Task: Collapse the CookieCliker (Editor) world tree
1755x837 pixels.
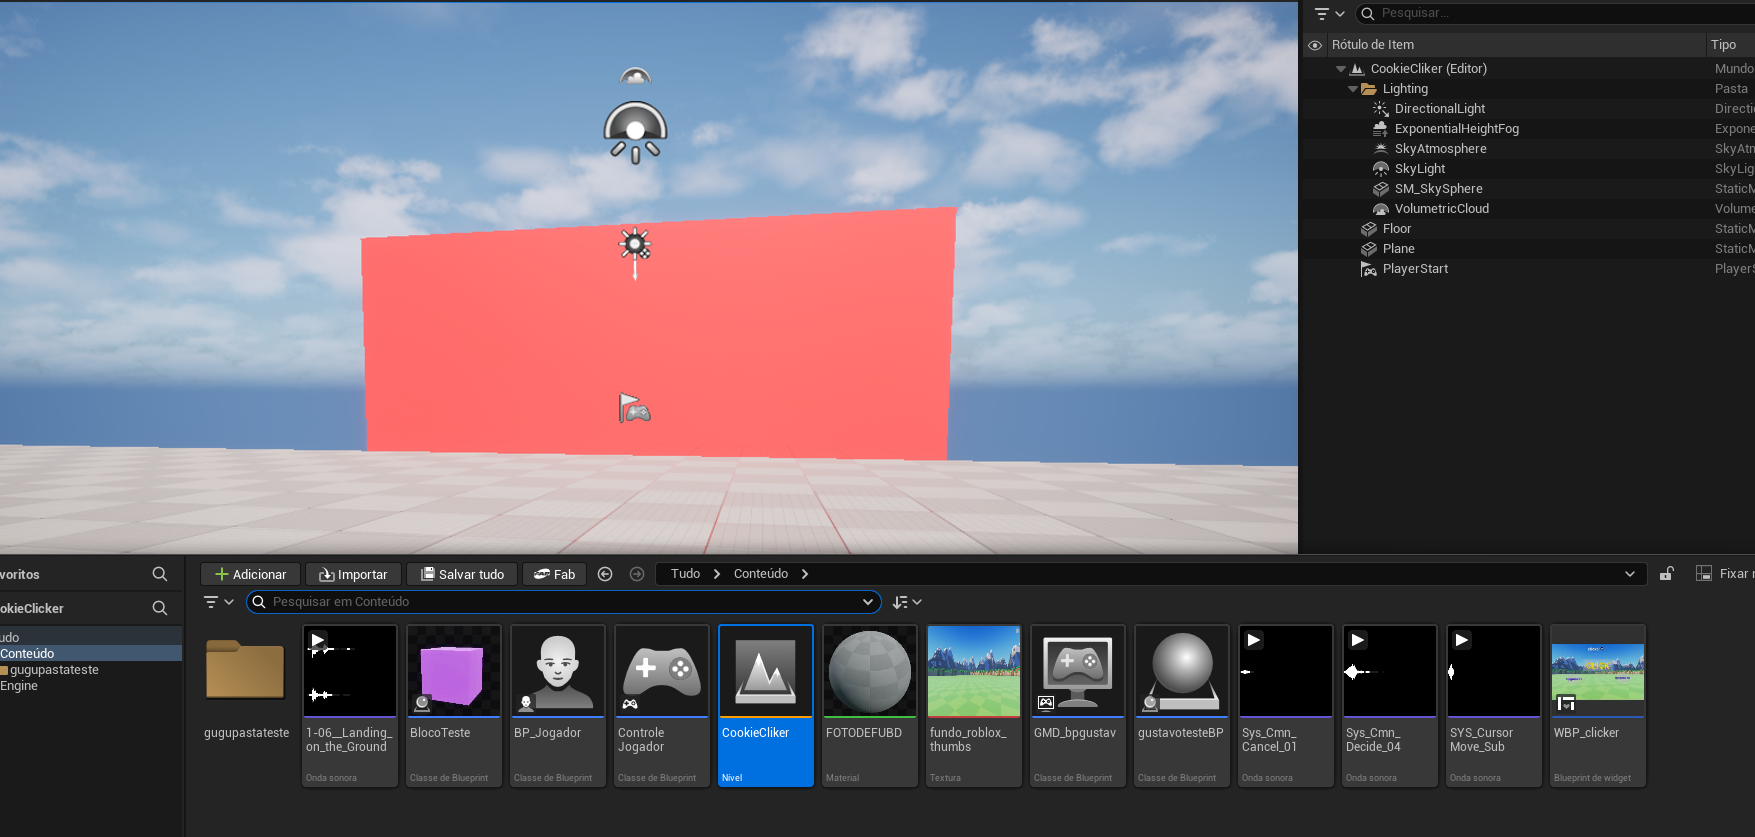Action: click(1341, 69)
